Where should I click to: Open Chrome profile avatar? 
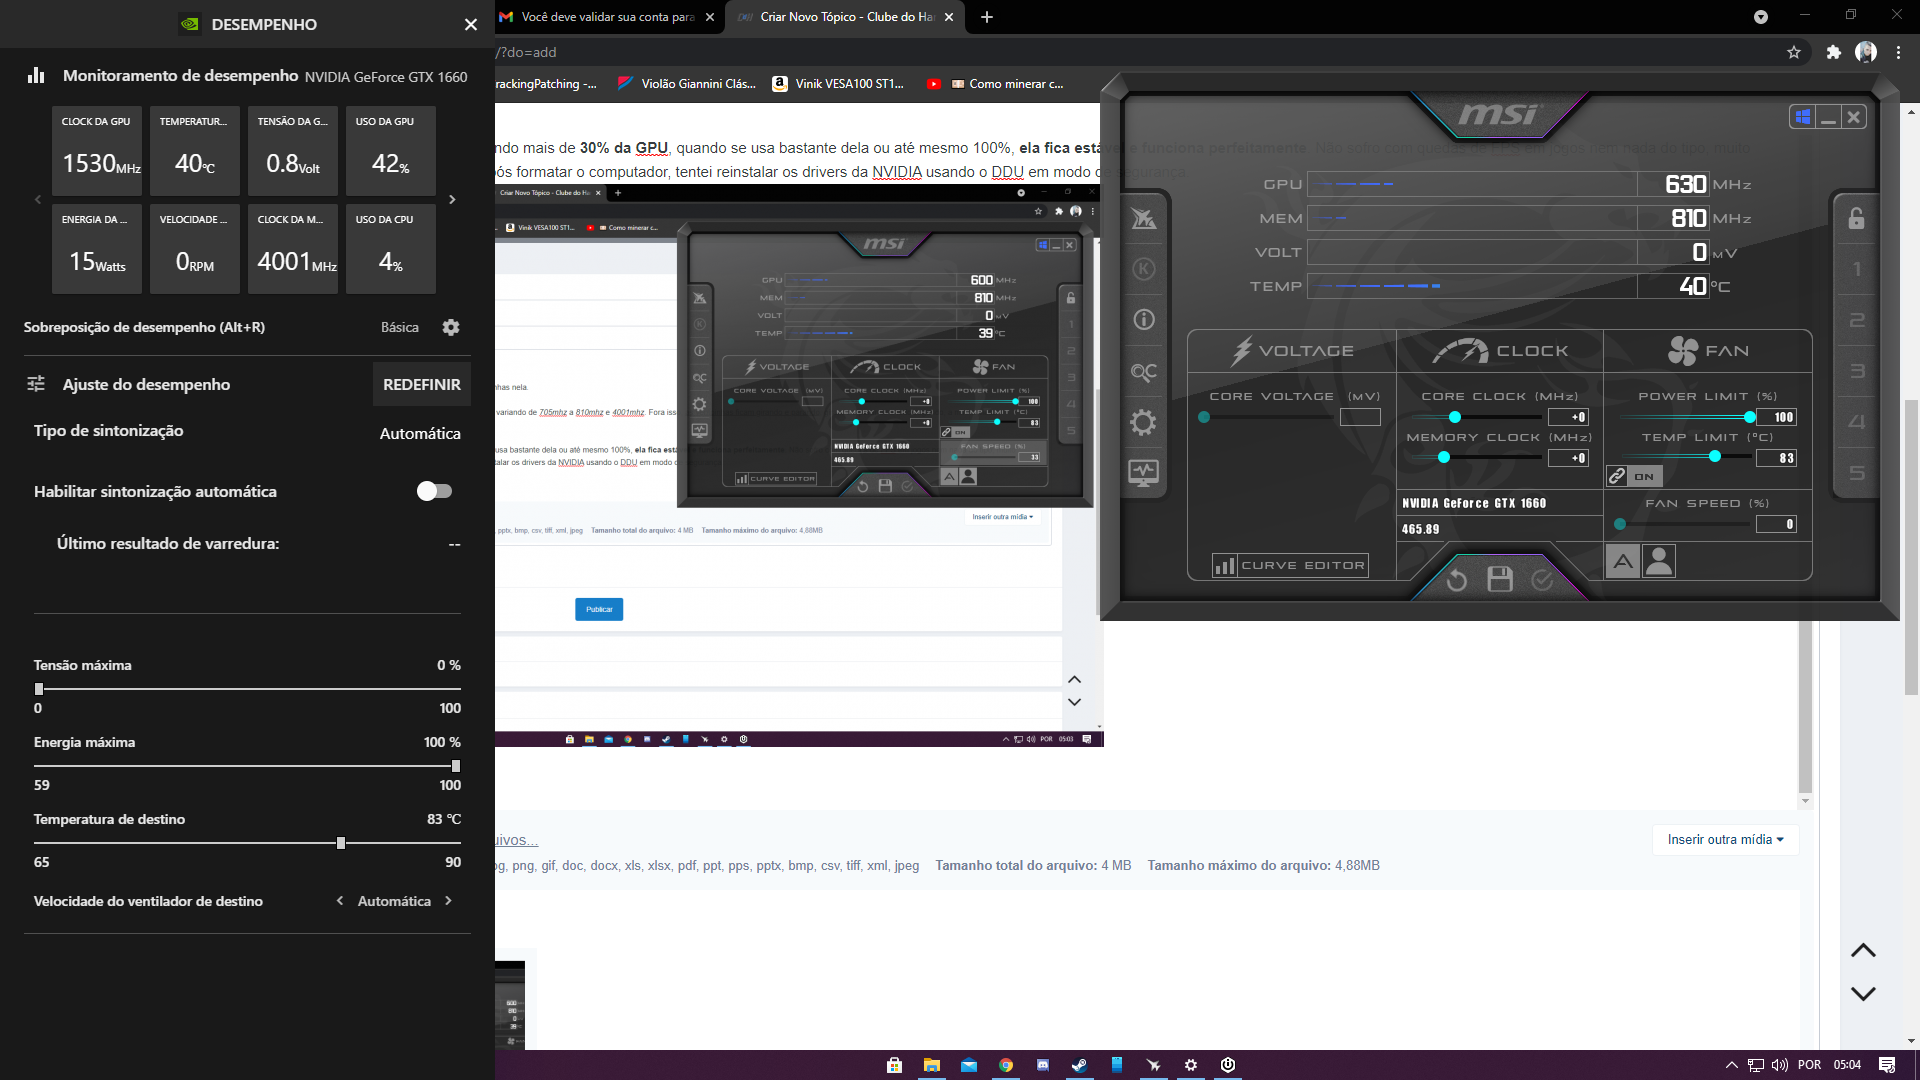[x=1866, y=52]
